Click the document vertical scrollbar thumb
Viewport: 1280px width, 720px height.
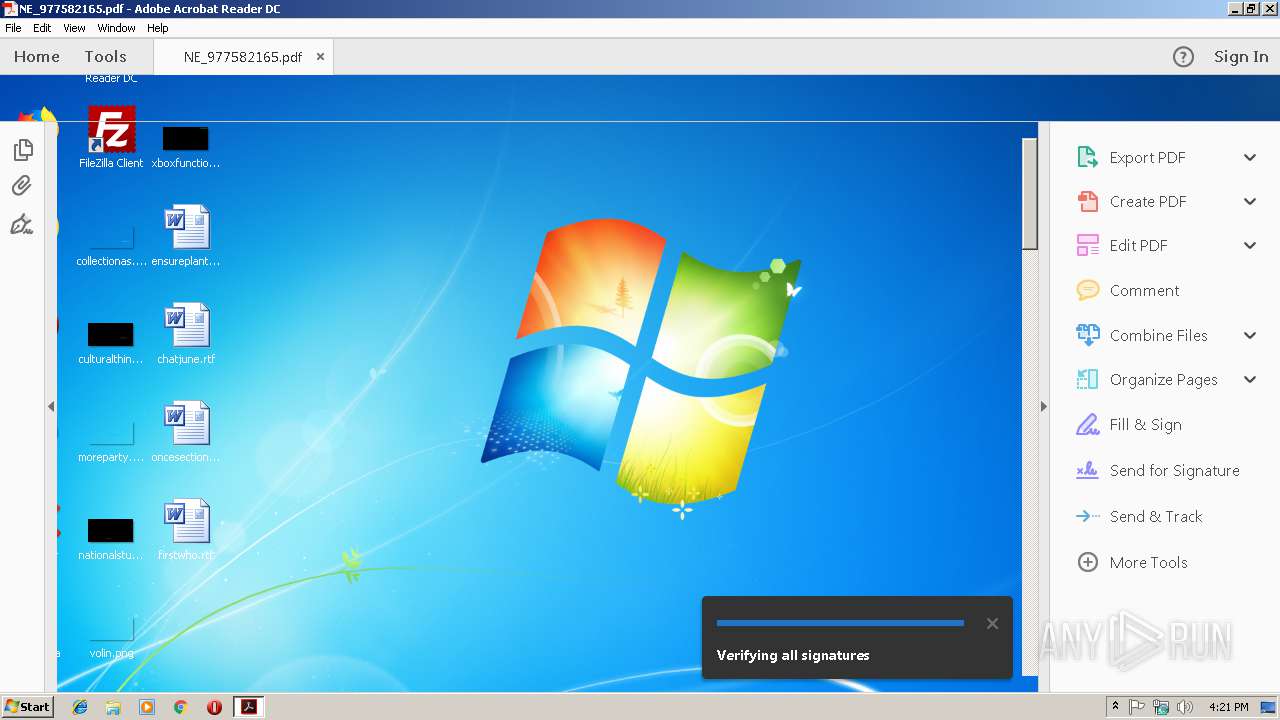(1030, 193)
